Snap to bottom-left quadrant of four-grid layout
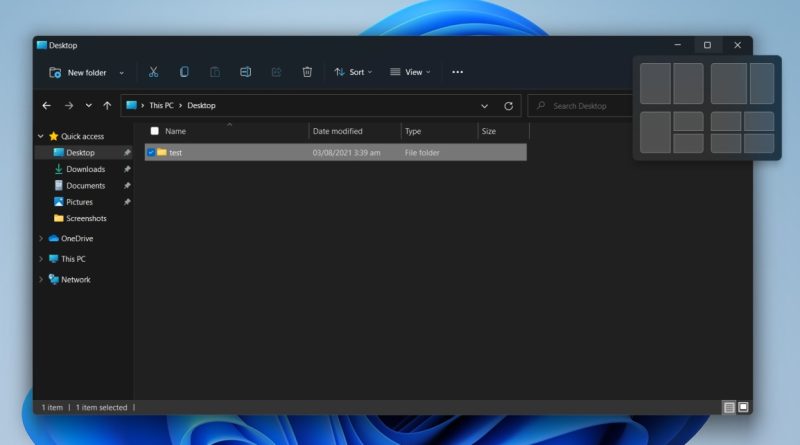Image resolution: width=800 pixels, height=445 pixels. point(726,143)
